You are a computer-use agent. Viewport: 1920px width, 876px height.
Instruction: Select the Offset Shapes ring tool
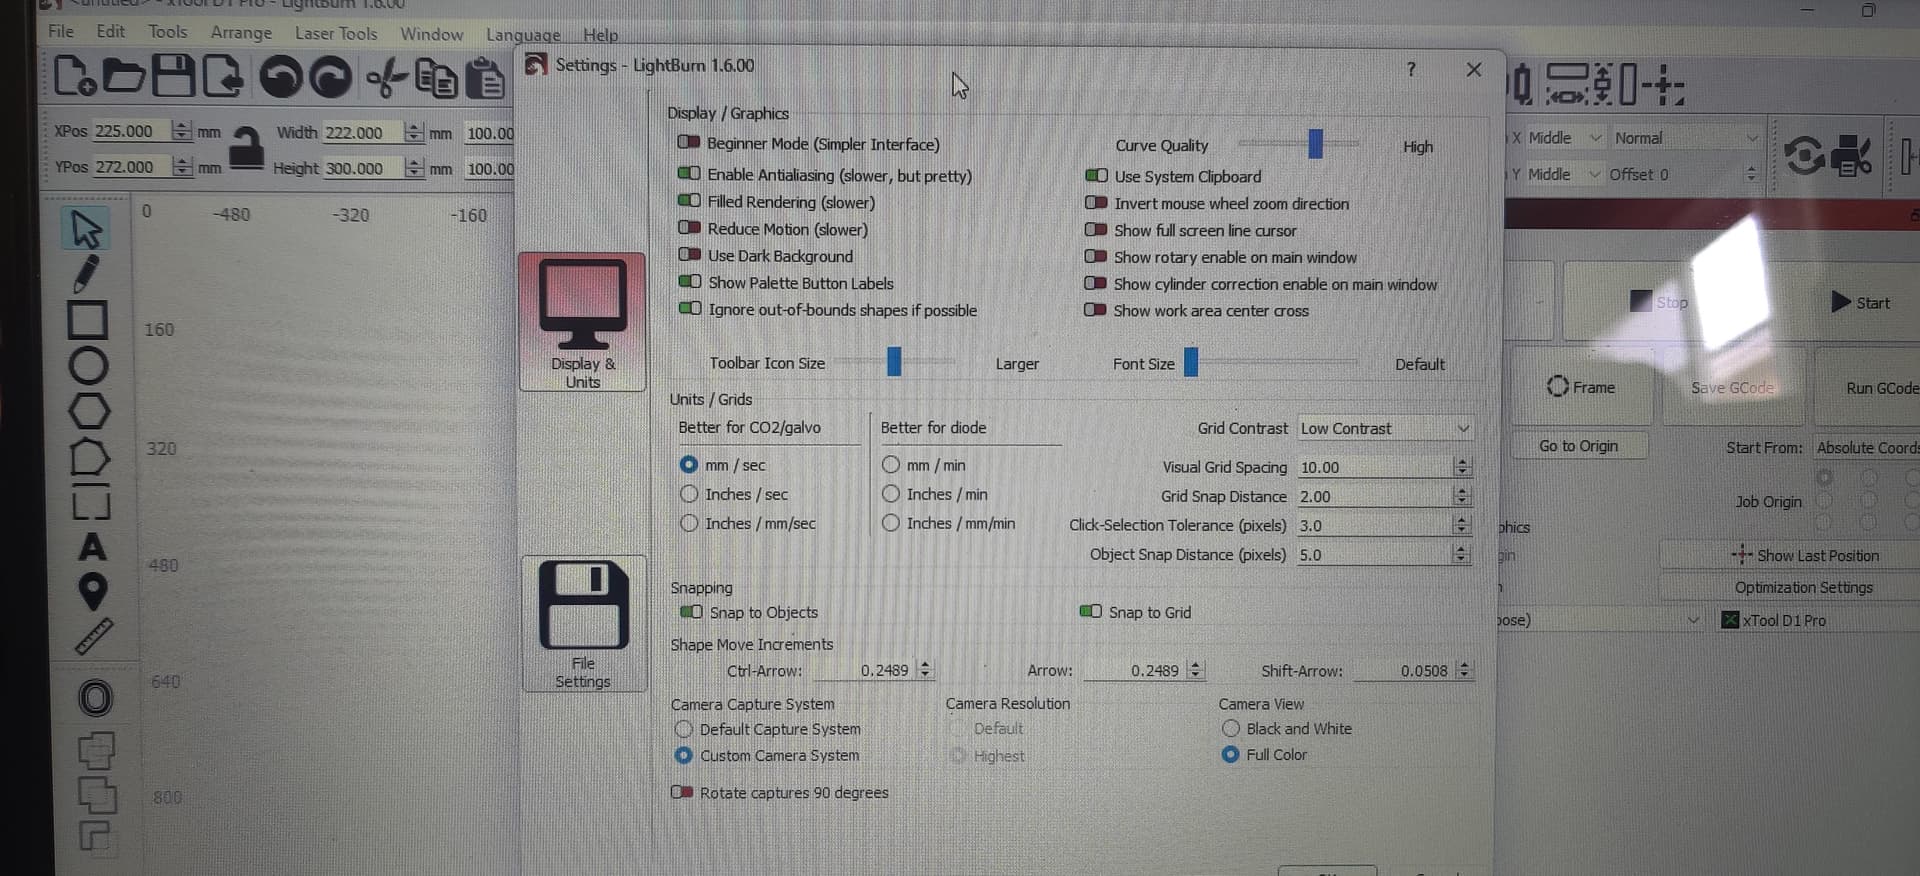(x=95, y=697)
